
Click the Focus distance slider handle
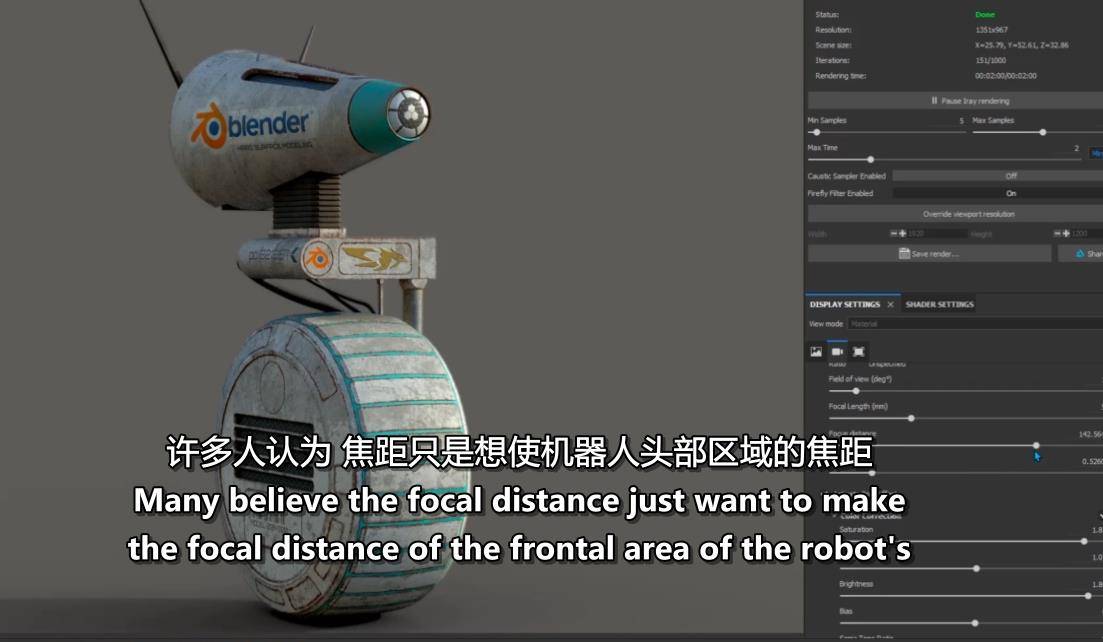point(1036,446)
